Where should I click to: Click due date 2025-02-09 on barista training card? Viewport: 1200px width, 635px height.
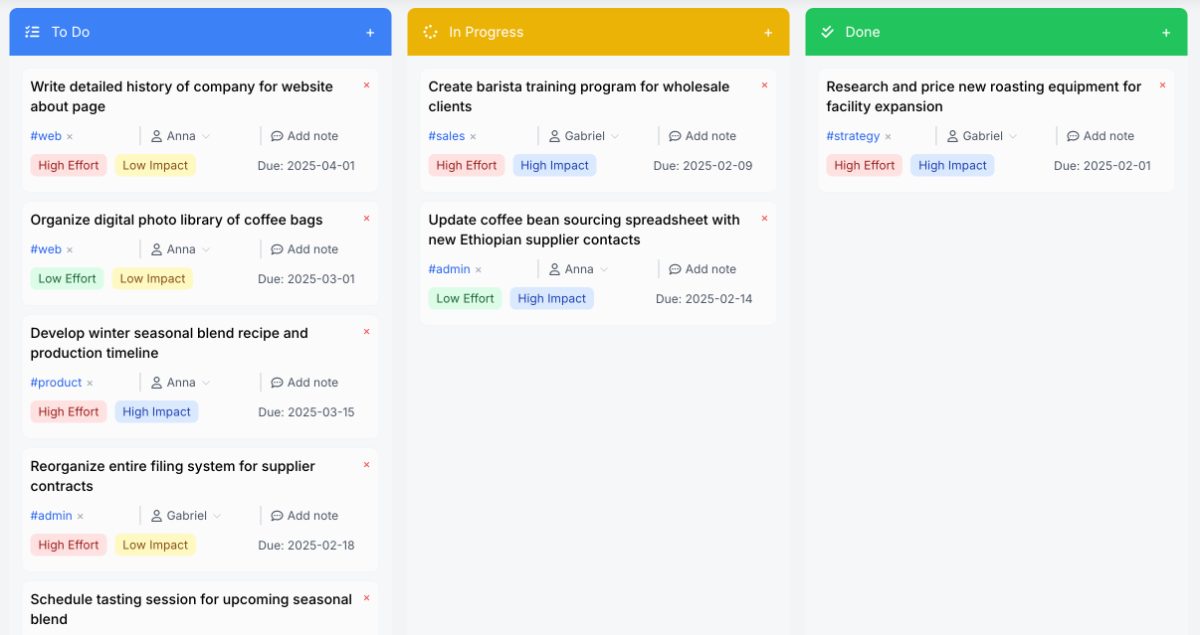[x=703, y=166]
